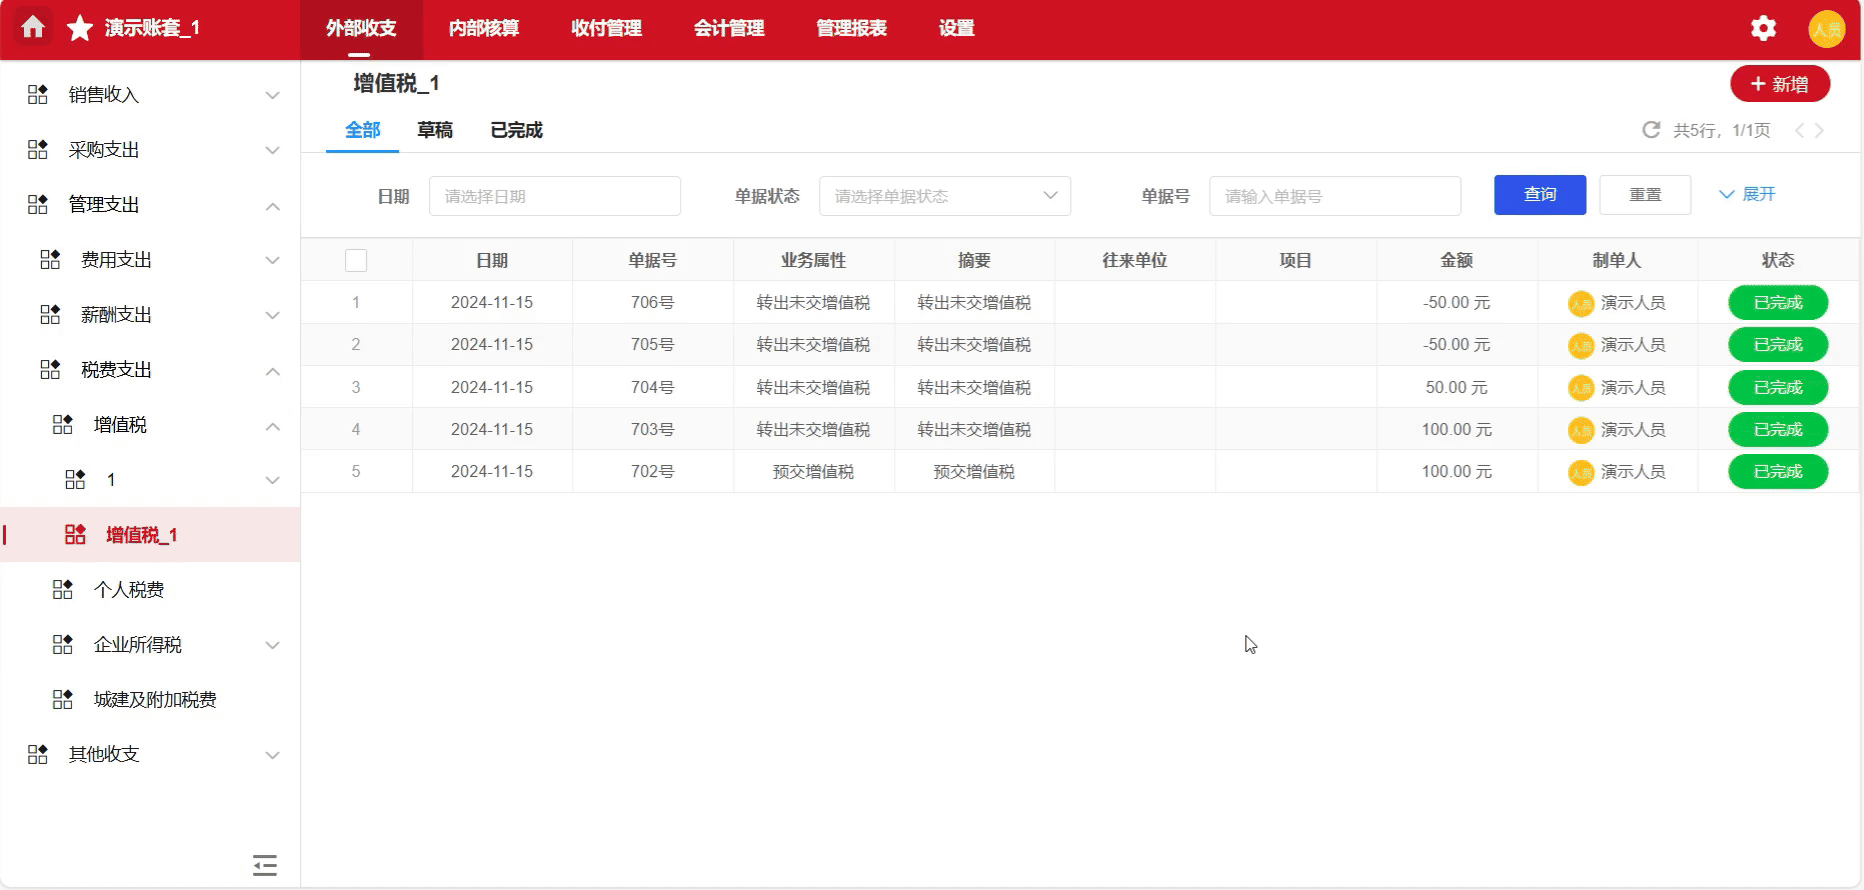
Task: Click the 企业所得税 sidebar icon
Action: click(63, 644)
